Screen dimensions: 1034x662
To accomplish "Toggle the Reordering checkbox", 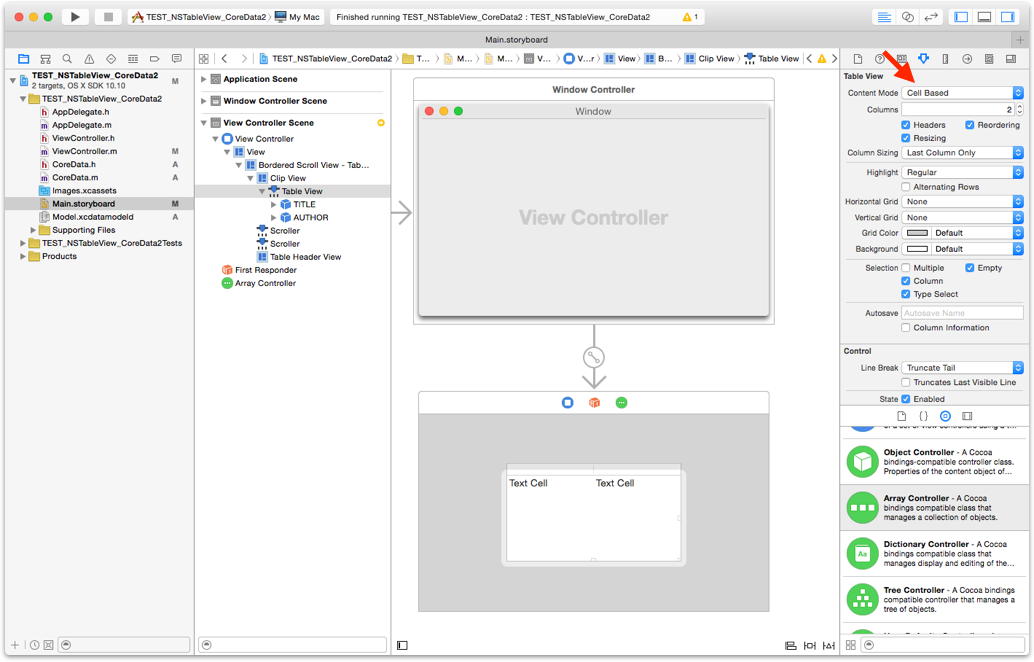I will point(969,125).
